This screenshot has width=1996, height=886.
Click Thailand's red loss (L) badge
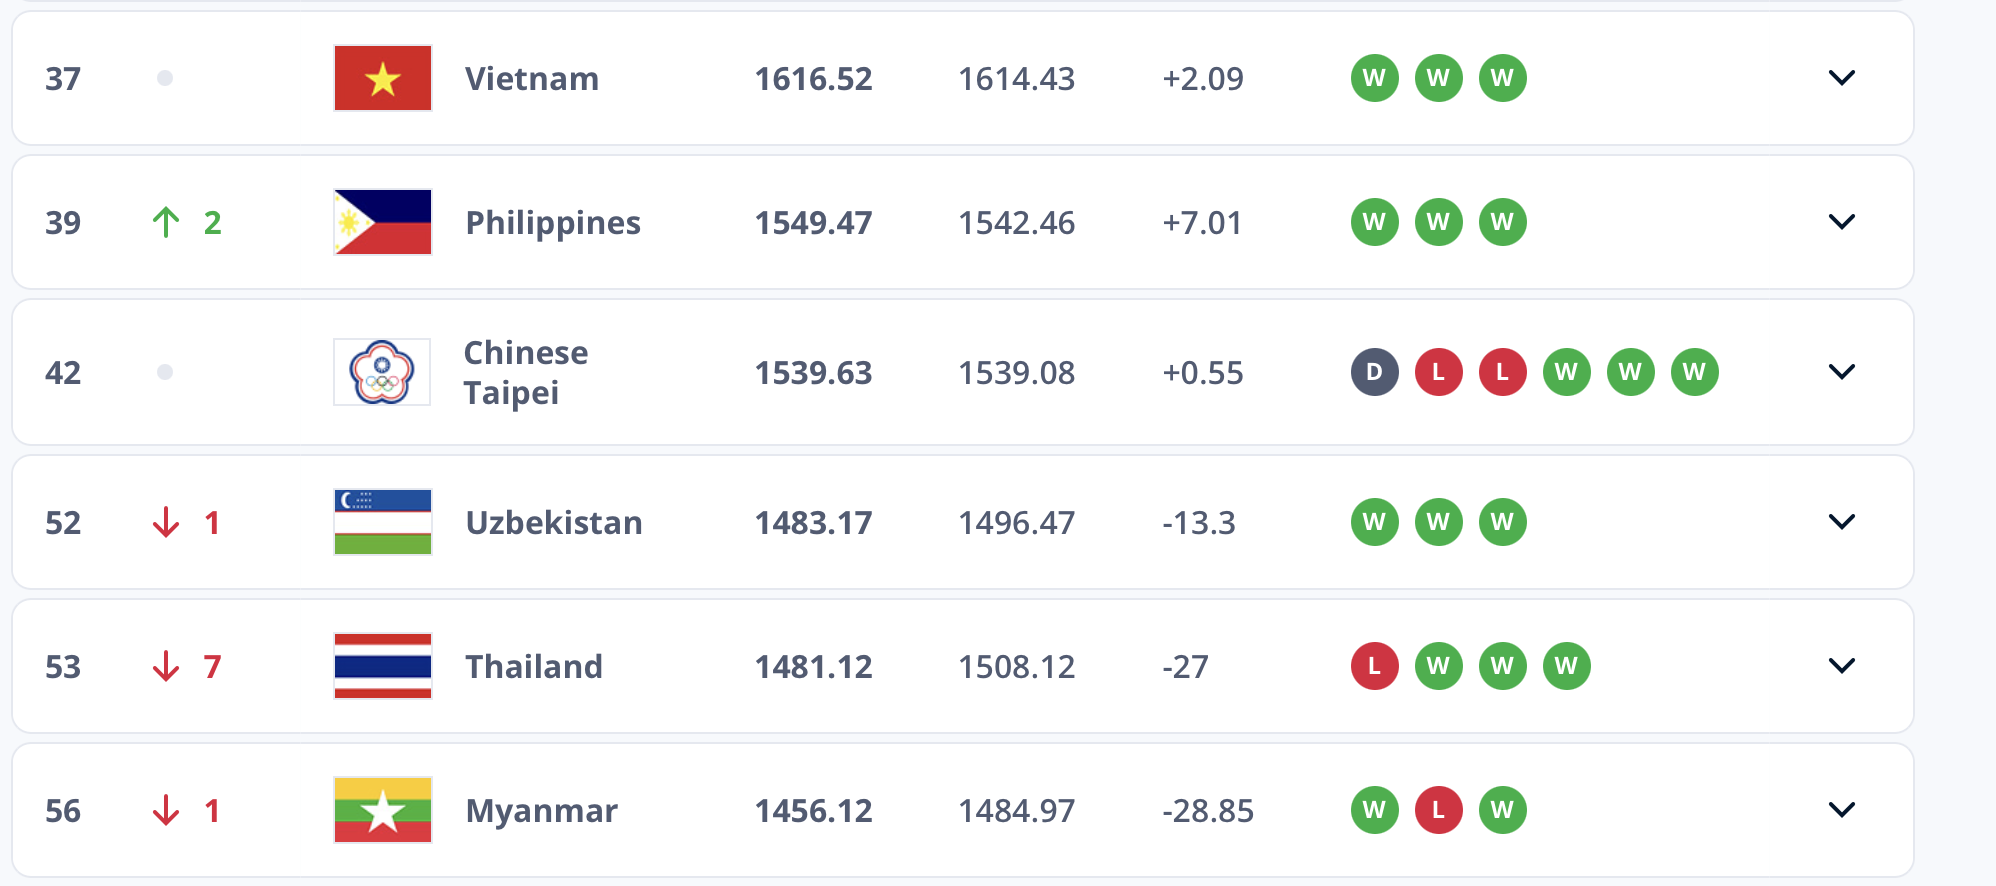pyautogui.click(x=1374, y=666)
